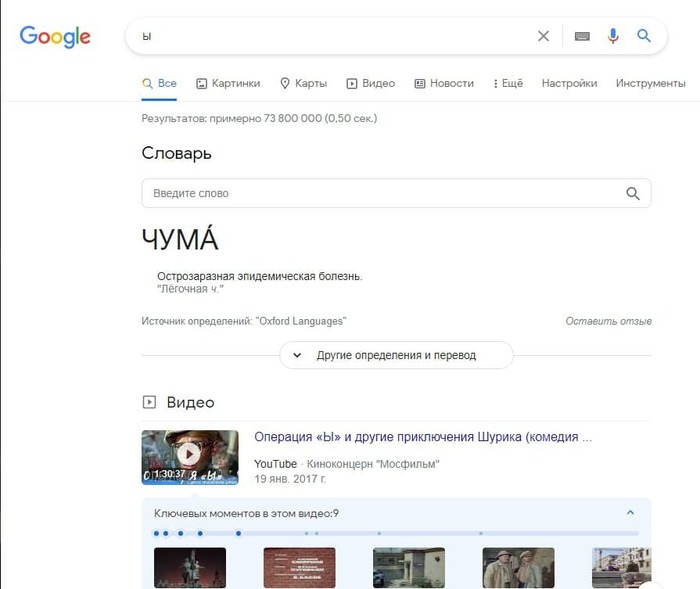This screenshot has width=700, height=589.
Task: Click the example phrase "Лёгочная ч."
Action: pos(190,289)
